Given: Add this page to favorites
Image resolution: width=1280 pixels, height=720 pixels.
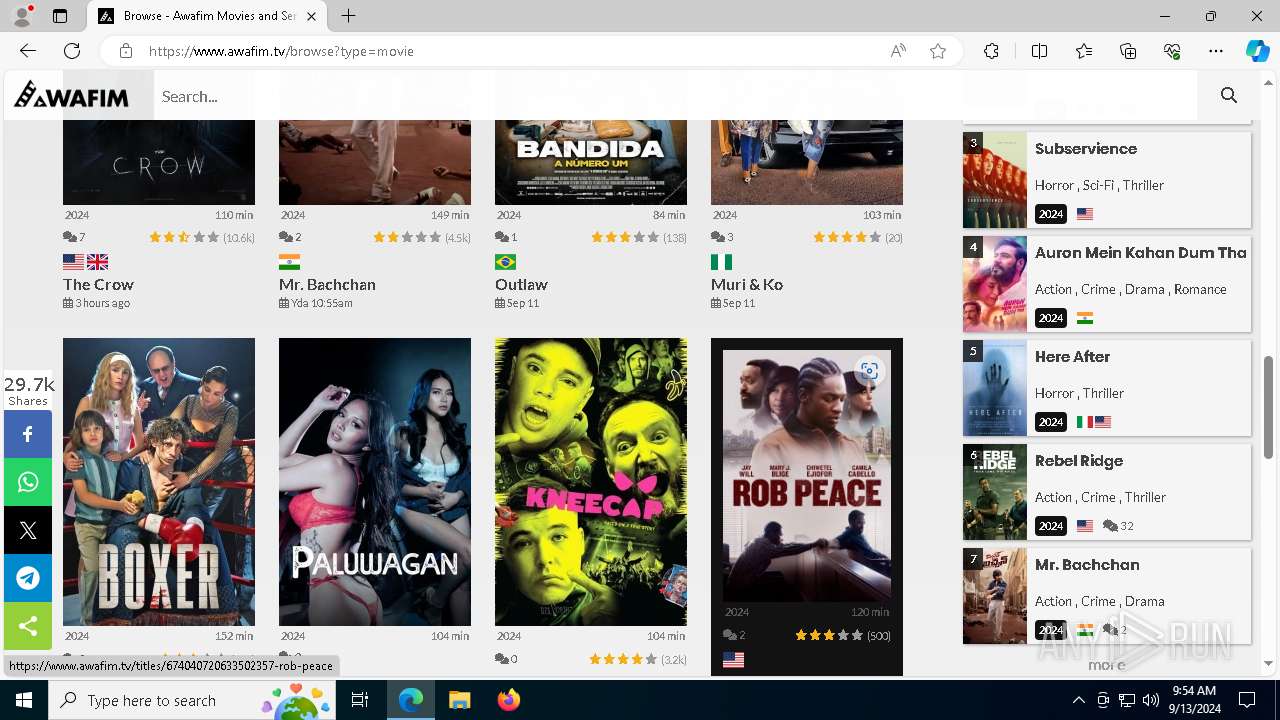Looking at the screenshot, I should (938, 51).
